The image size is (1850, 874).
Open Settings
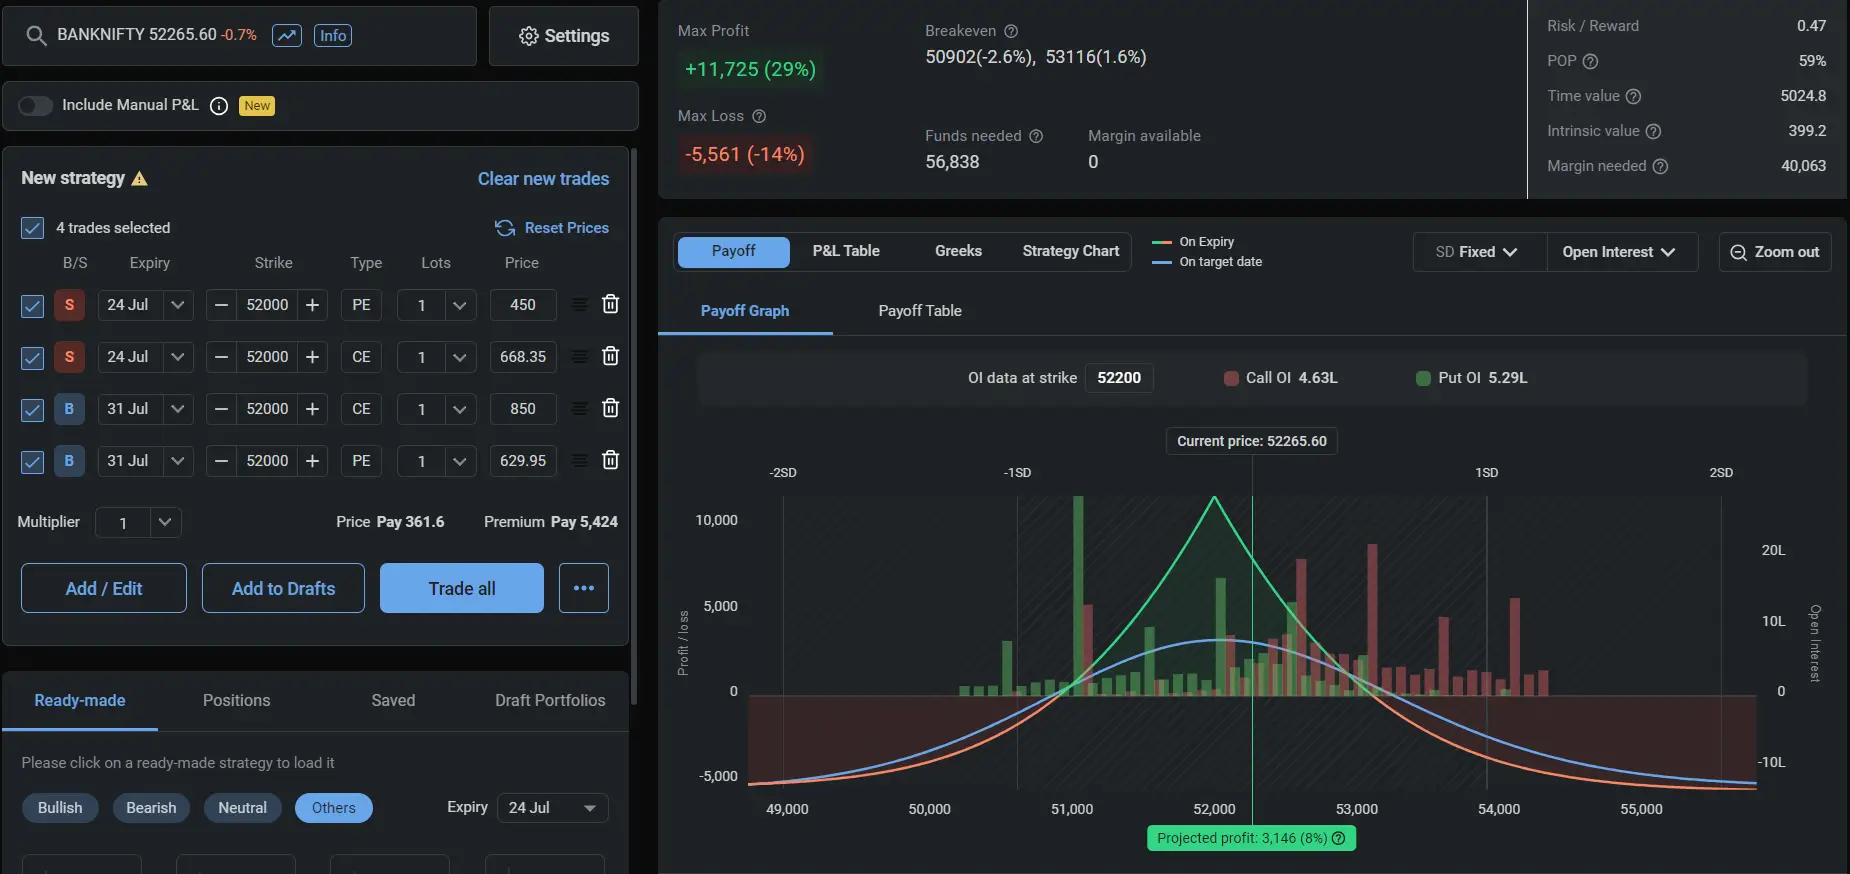pyautogui.click(x=564, y=36)
